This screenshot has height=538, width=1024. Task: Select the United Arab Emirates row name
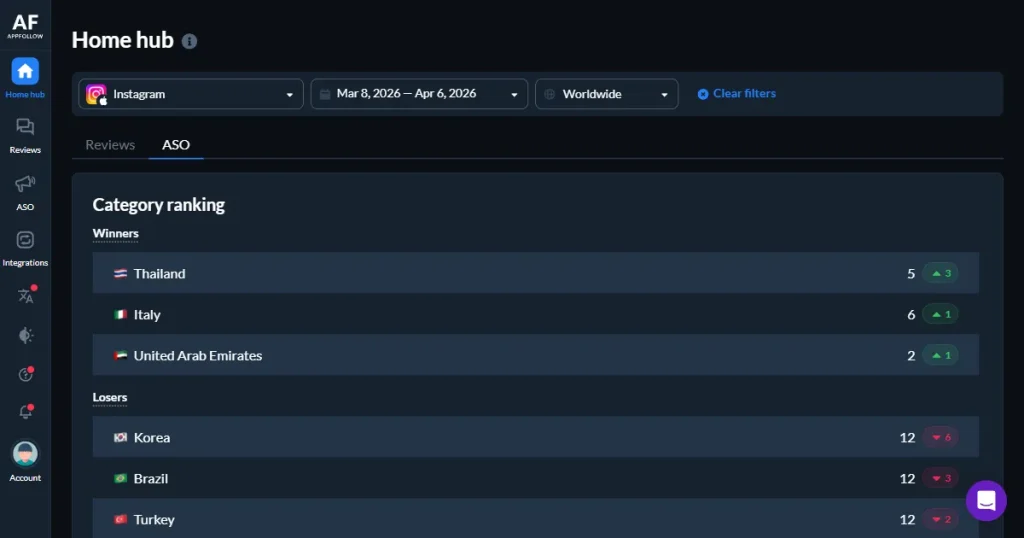(198, 356)
